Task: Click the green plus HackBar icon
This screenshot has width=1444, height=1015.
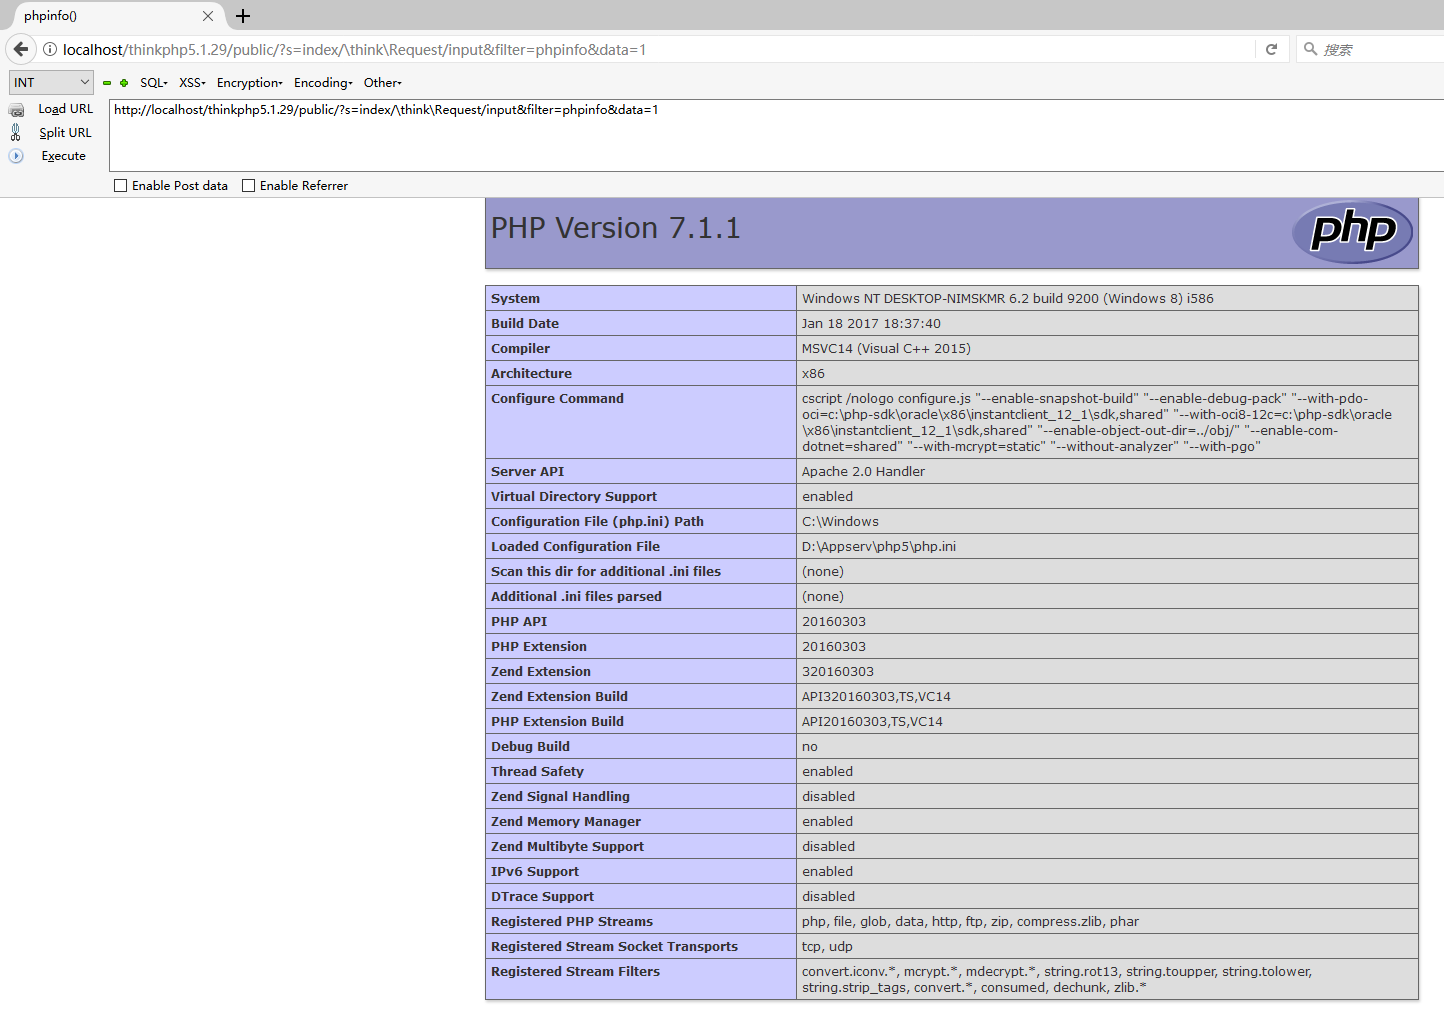Action: pyautogui.click(x=124, y=83)
